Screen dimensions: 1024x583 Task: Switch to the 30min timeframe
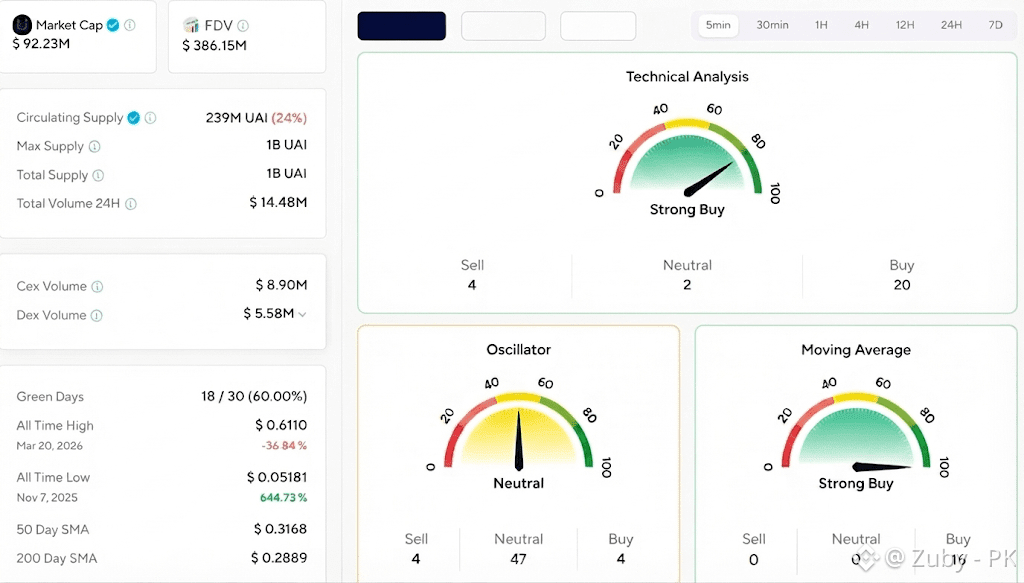[x=772, y=25]
